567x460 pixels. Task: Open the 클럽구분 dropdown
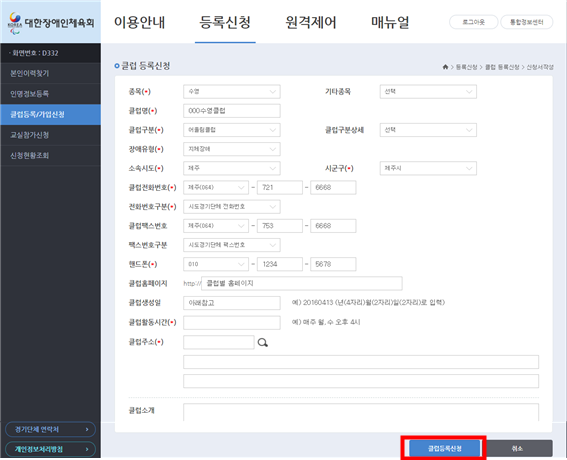coord(232,130)
